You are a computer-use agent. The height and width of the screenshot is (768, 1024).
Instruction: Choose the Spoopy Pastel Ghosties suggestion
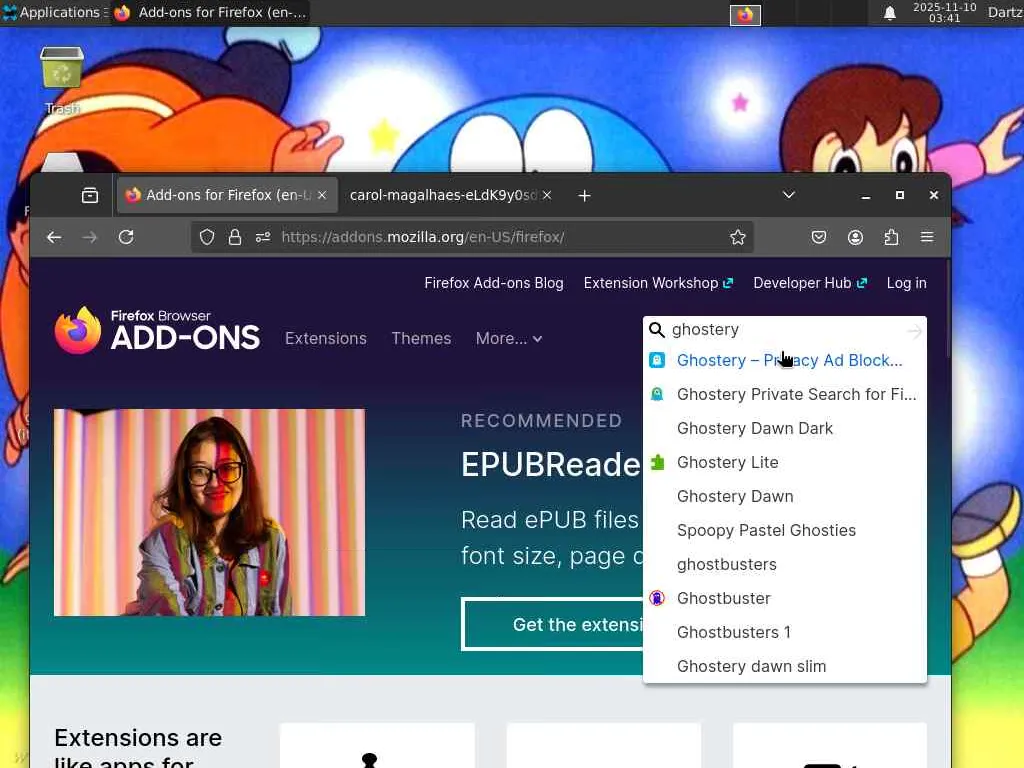click(785, 530)
